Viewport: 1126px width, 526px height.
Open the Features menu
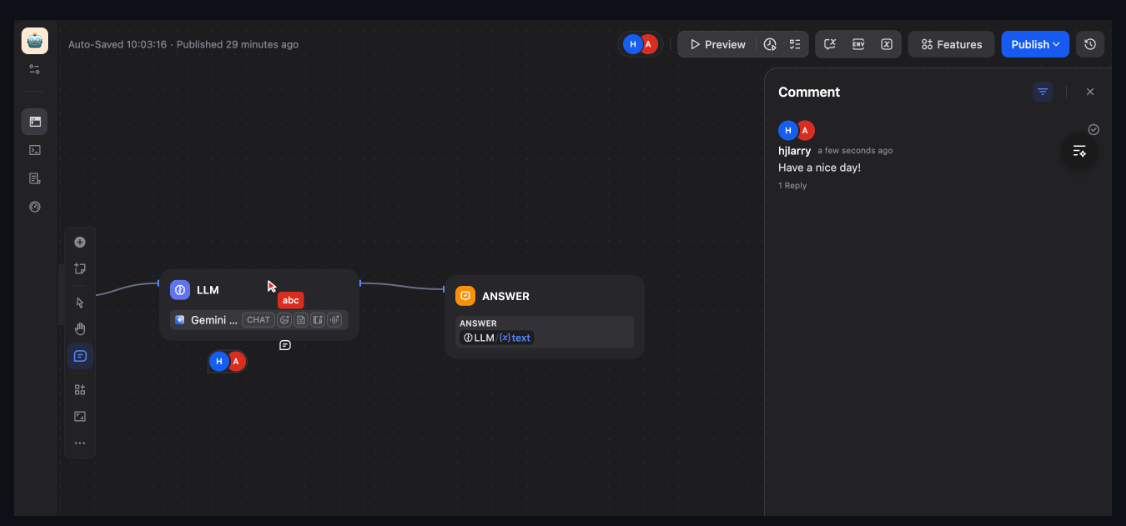coord(951,44)
